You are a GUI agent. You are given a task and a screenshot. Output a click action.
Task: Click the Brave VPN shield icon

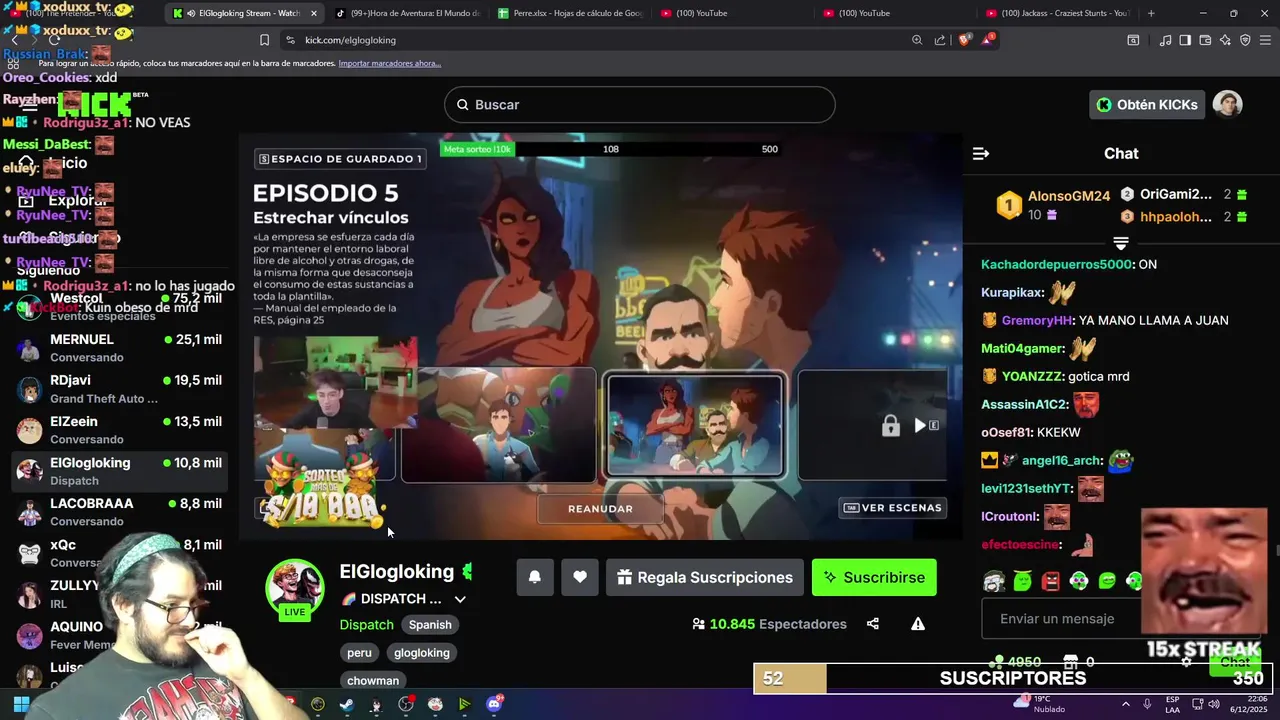click(x=1245, y=40)
